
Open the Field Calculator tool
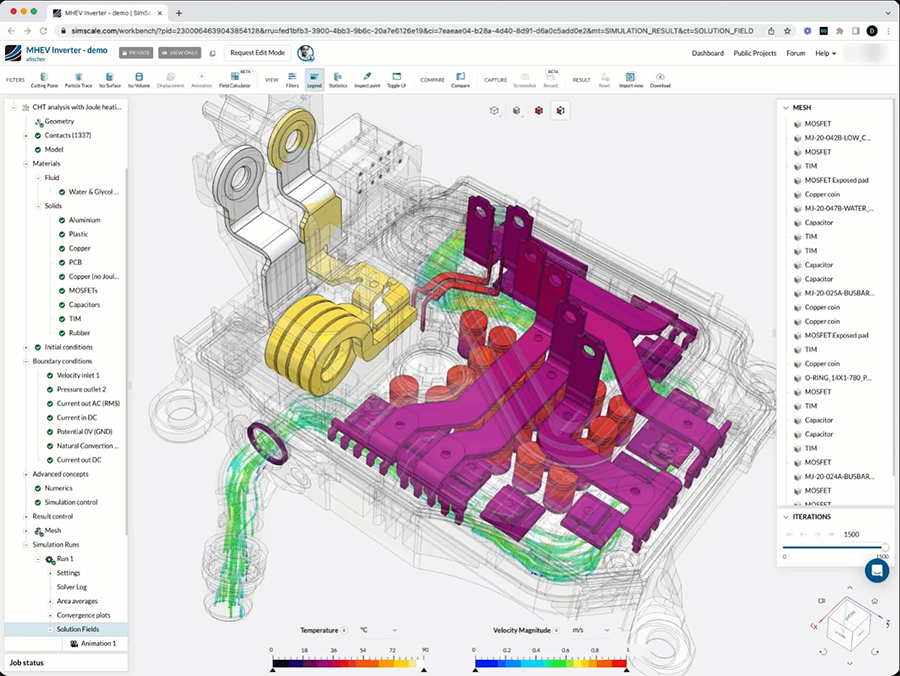click(x=235, y=80)
